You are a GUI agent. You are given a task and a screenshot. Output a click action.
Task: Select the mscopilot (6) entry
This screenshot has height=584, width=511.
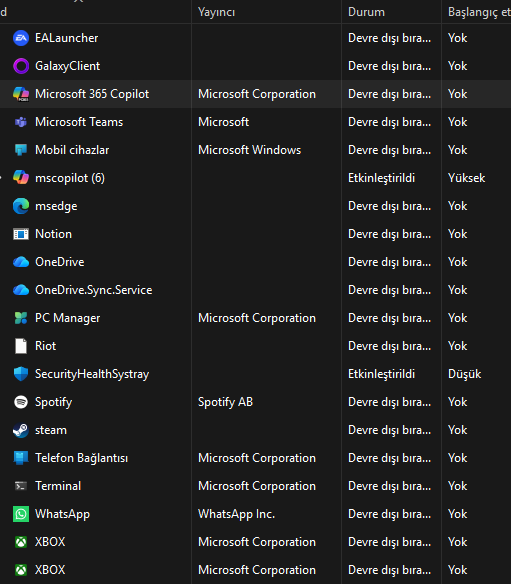[x=70, y=178]
